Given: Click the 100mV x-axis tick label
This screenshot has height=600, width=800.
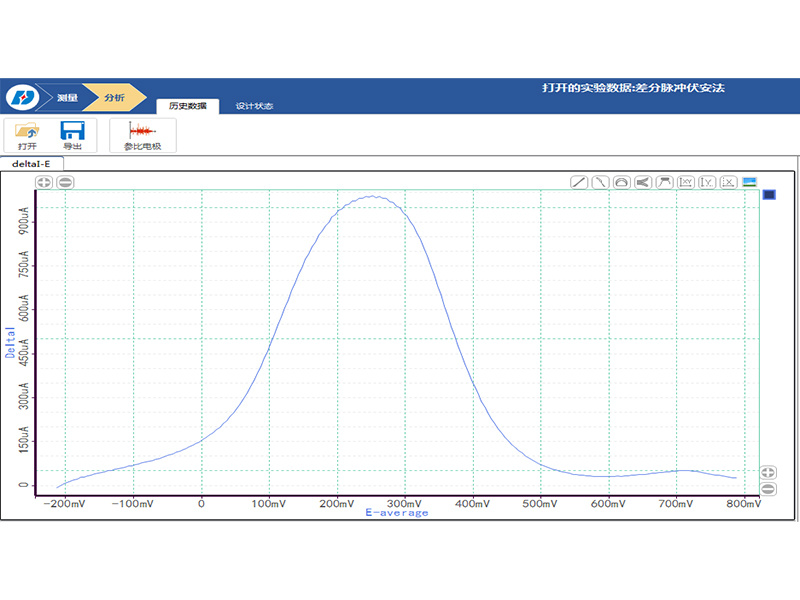Looking at the screenshot, I should coord(269,504).
